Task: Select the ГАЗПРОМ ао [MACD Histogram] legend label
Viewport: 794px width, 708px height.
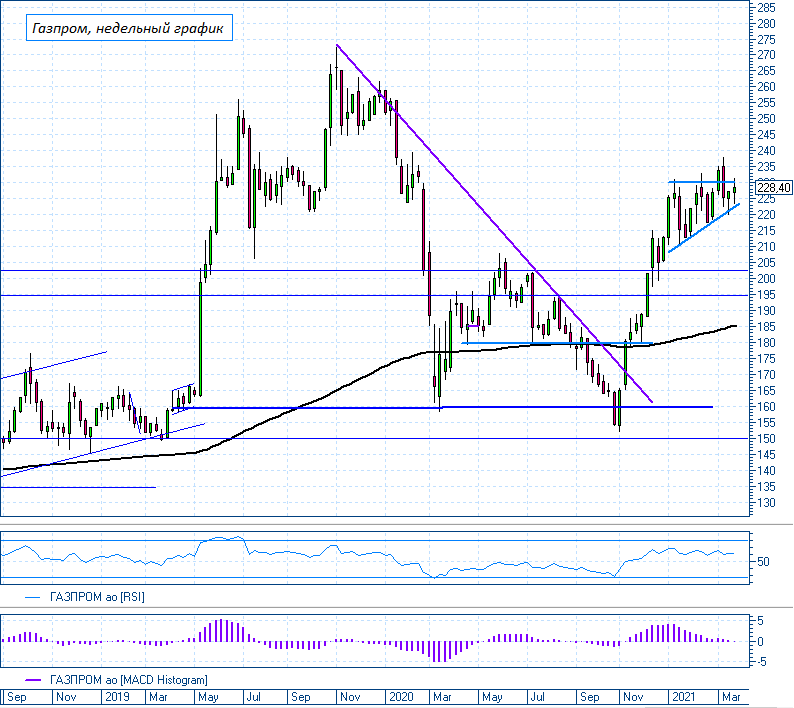Action: (x=129, y=680)
